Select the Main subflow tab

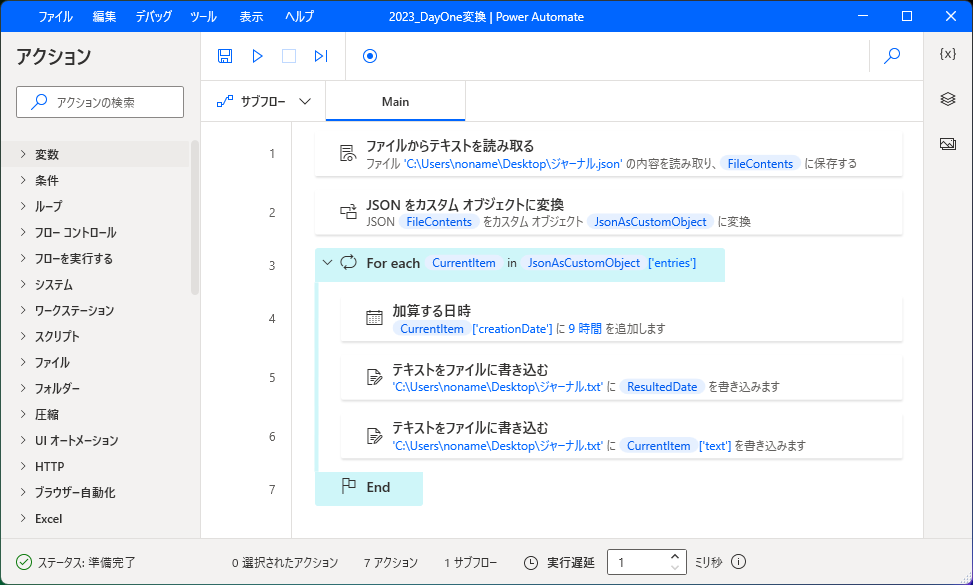pos(395,101)
